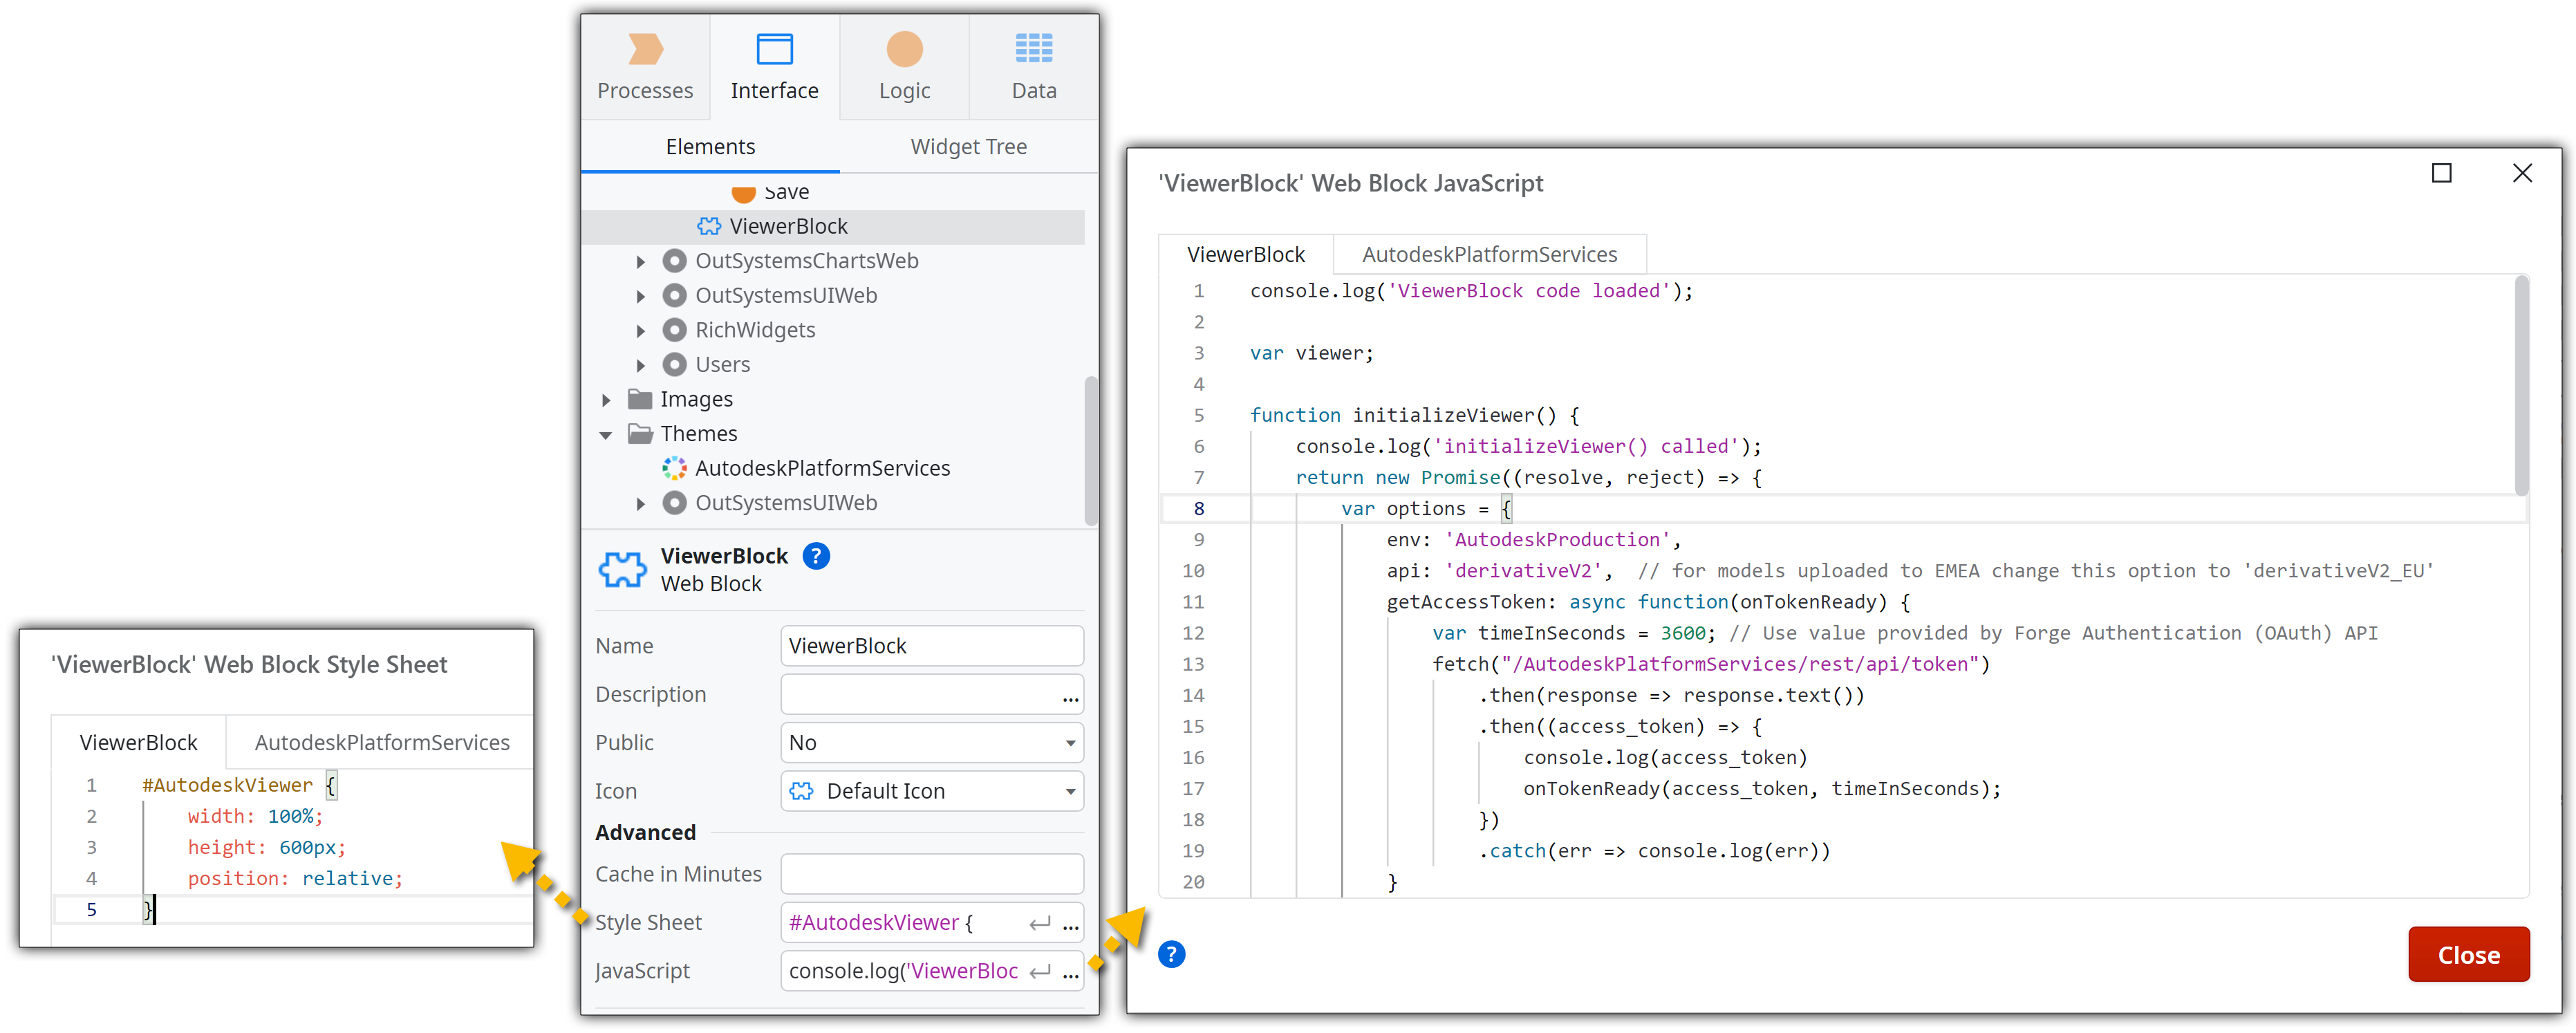Switch to the Interface tab
This screenshot has height=1033, width=2576.
click(x=774, y=67)
